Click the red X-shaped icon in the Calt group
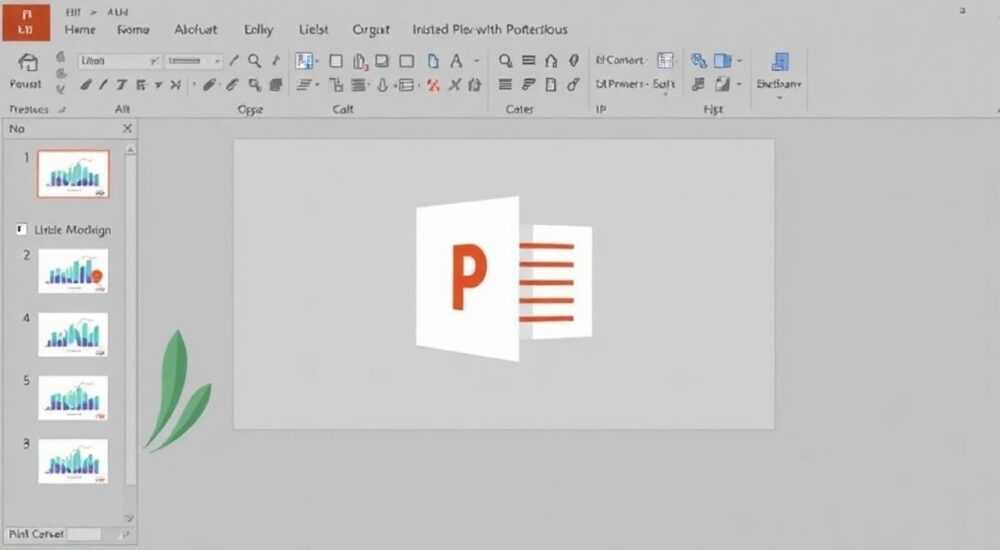This screenshot has height=550, width=1000. (433, 85)
